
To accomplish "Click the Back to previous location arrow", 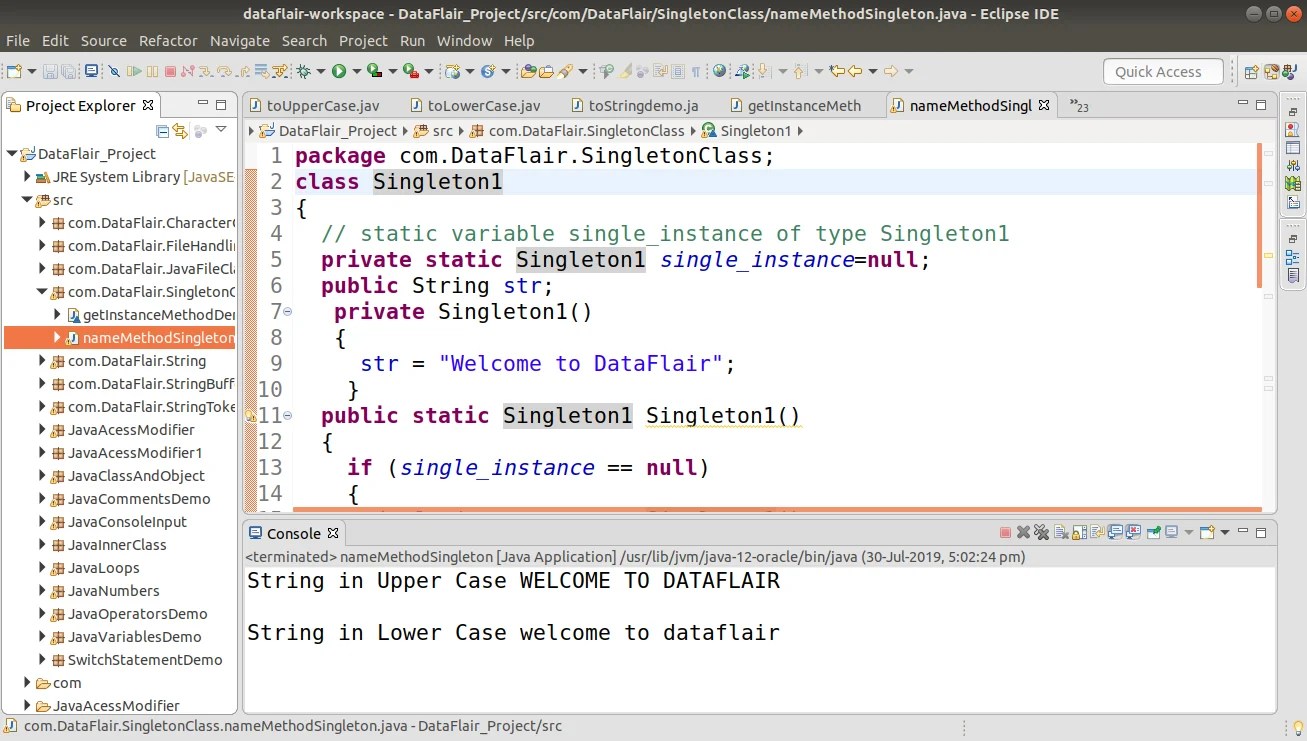I will coord(855,71).
